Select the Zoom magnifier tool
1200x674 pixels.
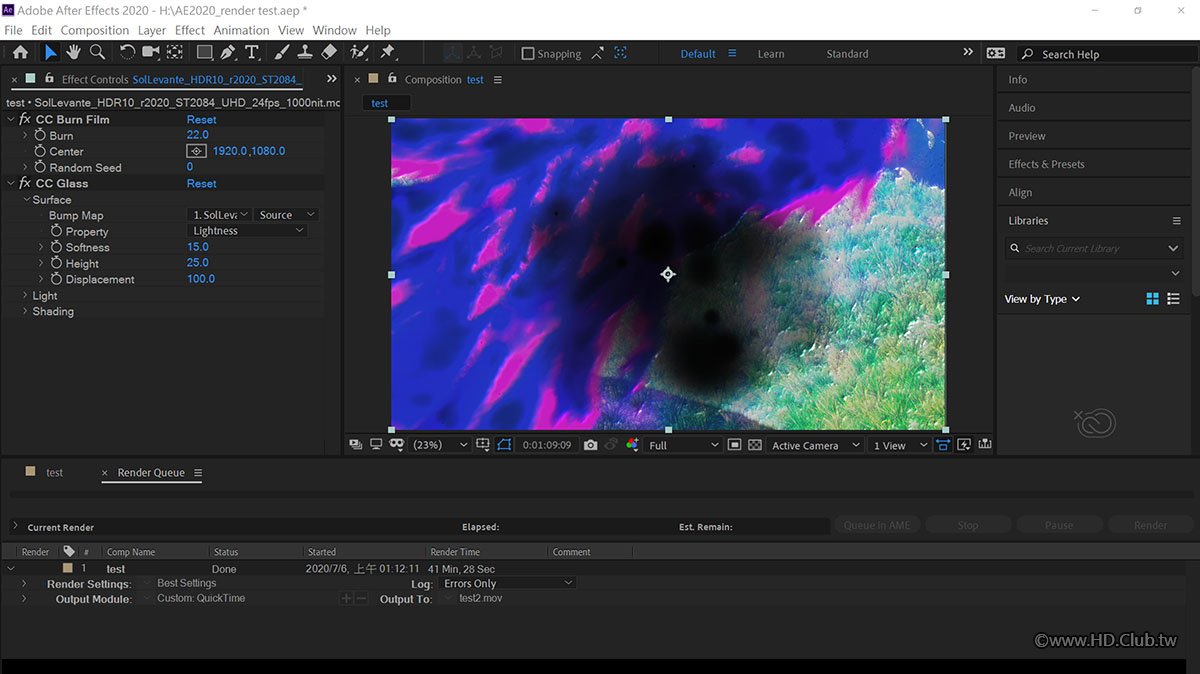pyautogui.click(x=98, y=53)
